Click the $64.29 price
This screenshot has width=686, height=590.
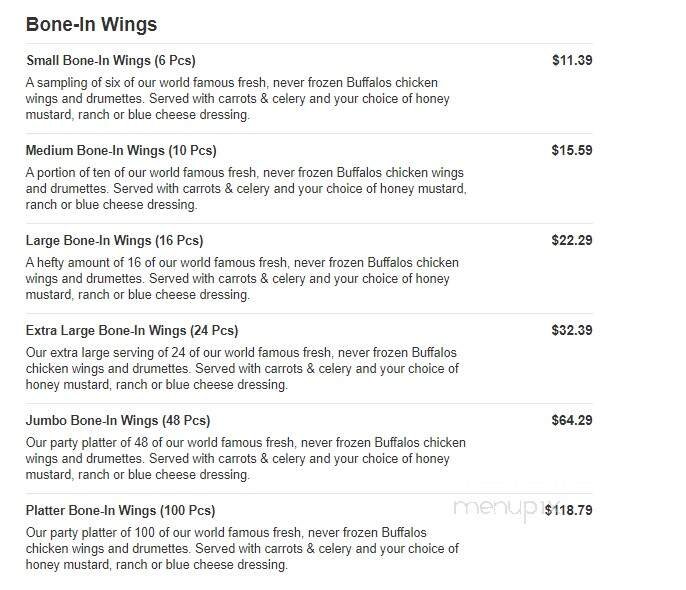pos(572,420)
